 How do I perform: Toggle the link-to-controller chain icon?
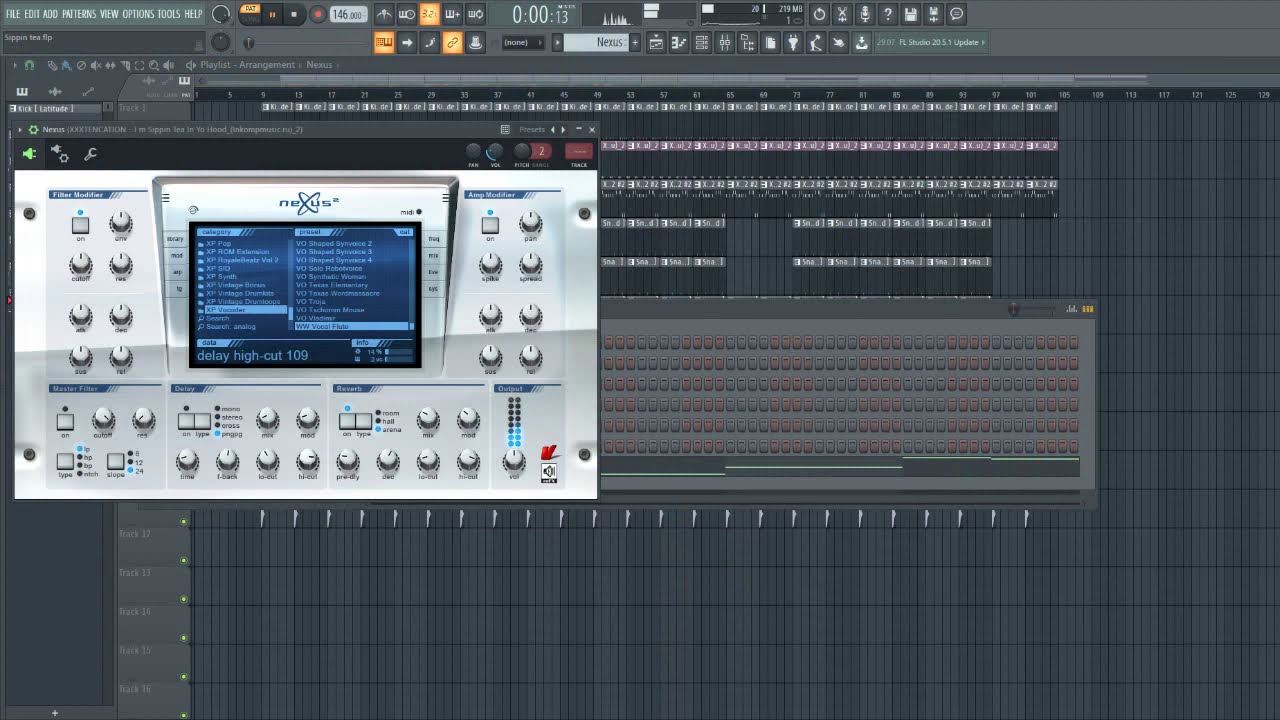[452, 42]
